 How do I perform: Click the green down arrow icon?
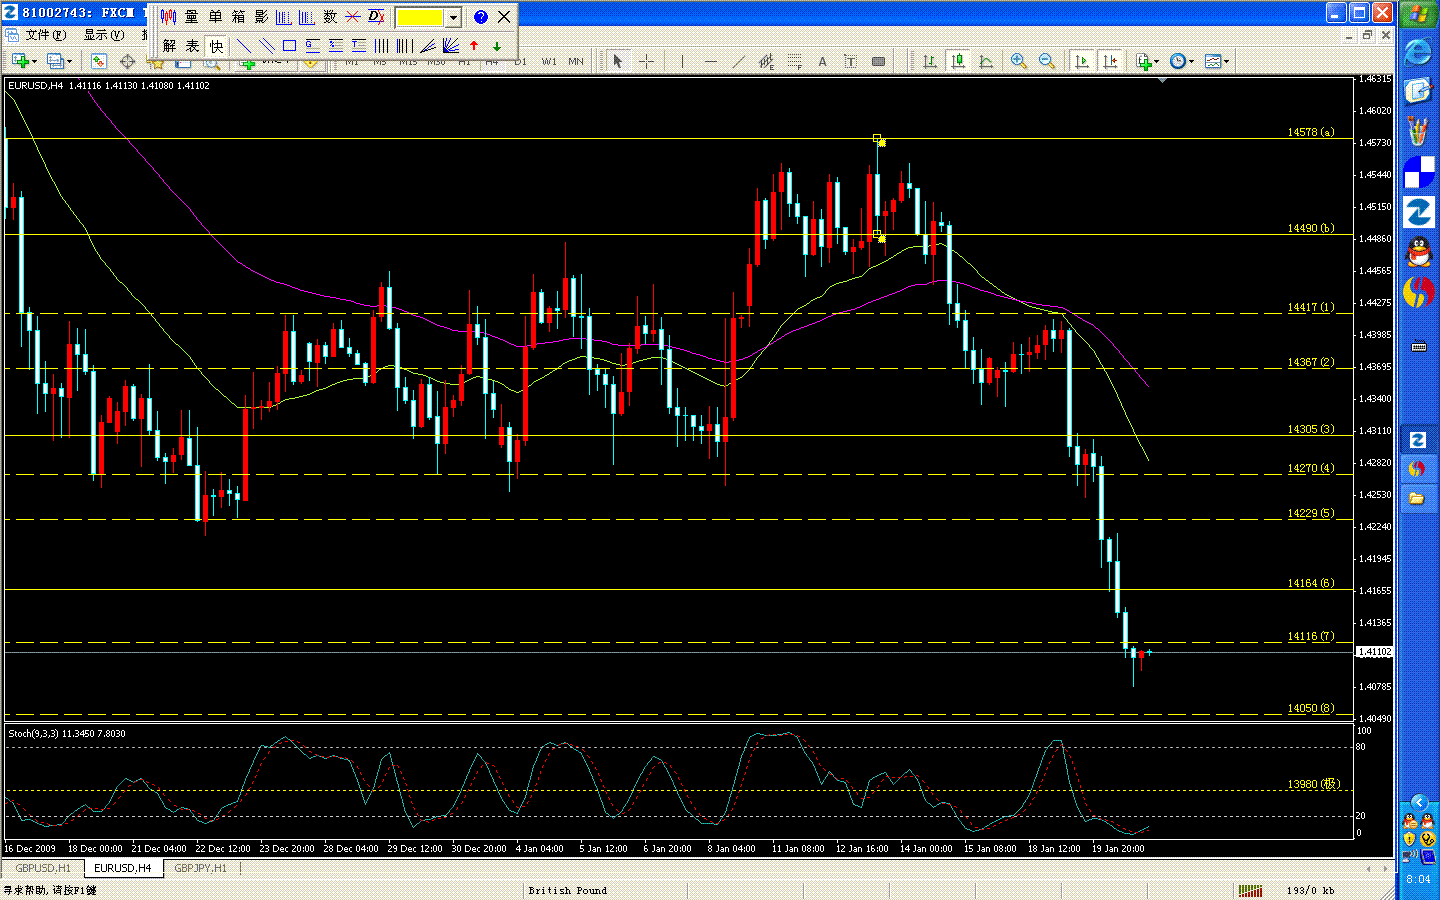pos(497,46)
